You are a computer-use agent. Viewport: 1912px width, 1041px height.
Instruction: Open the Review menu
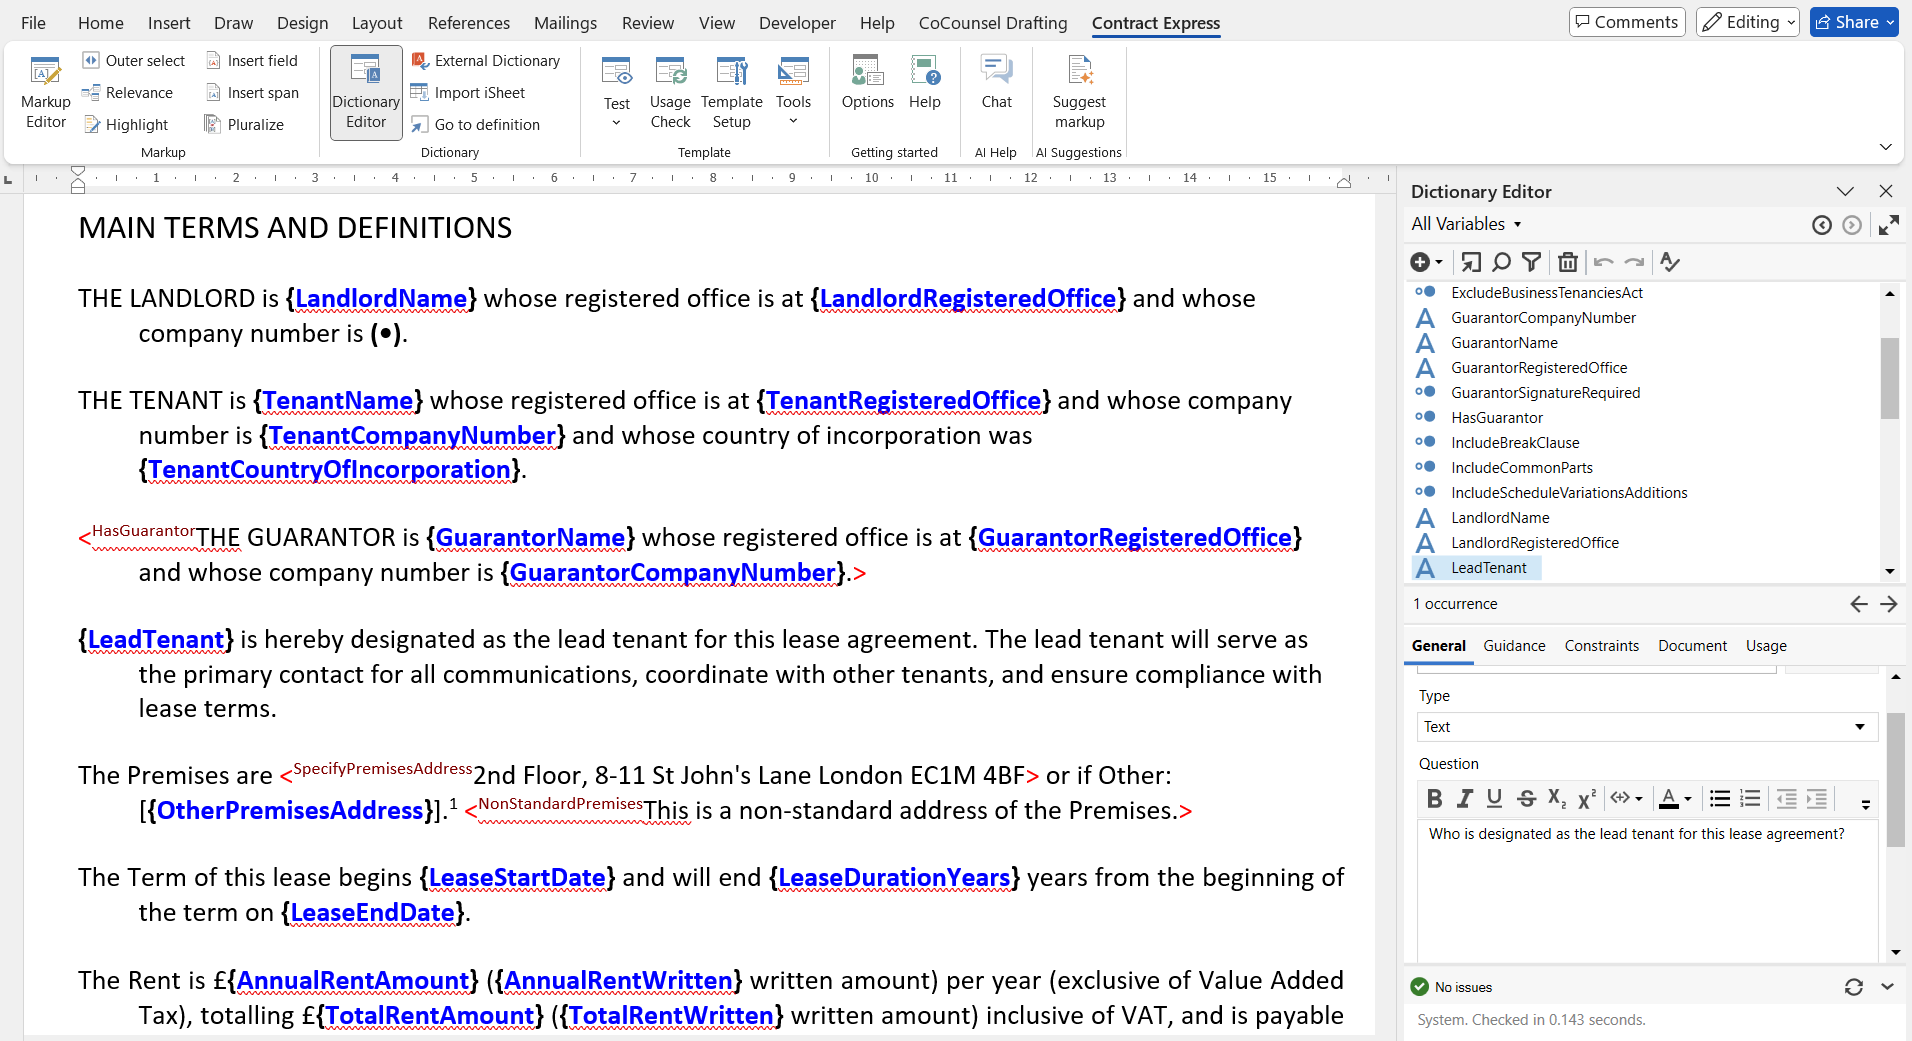tap(646, 22)
